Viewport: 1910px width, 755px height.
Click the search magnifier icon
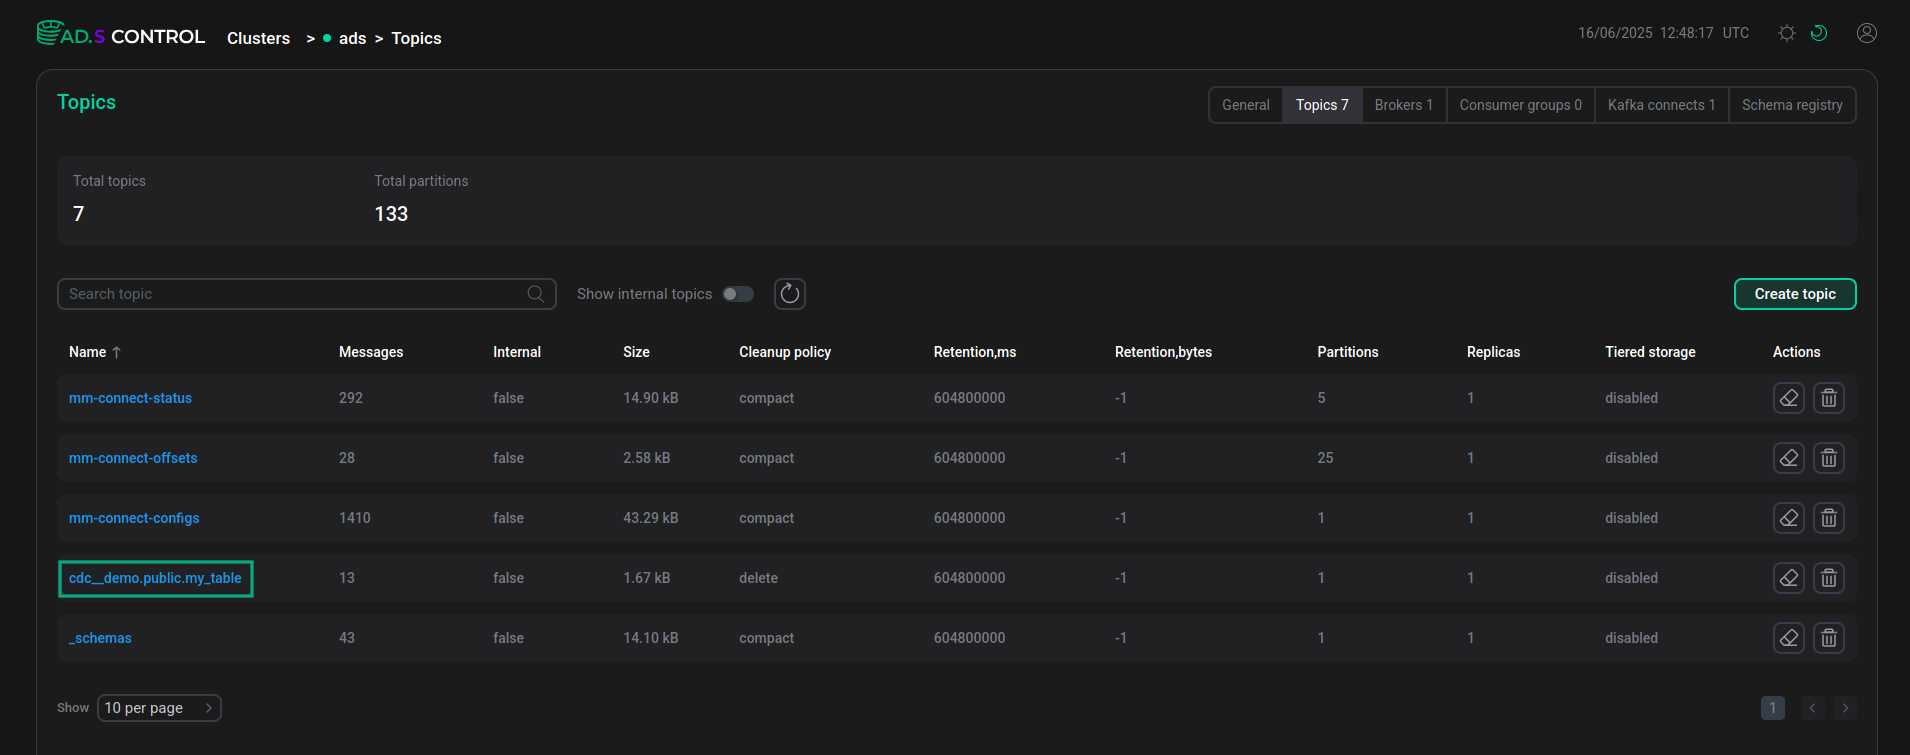click(x=536, y=294)
